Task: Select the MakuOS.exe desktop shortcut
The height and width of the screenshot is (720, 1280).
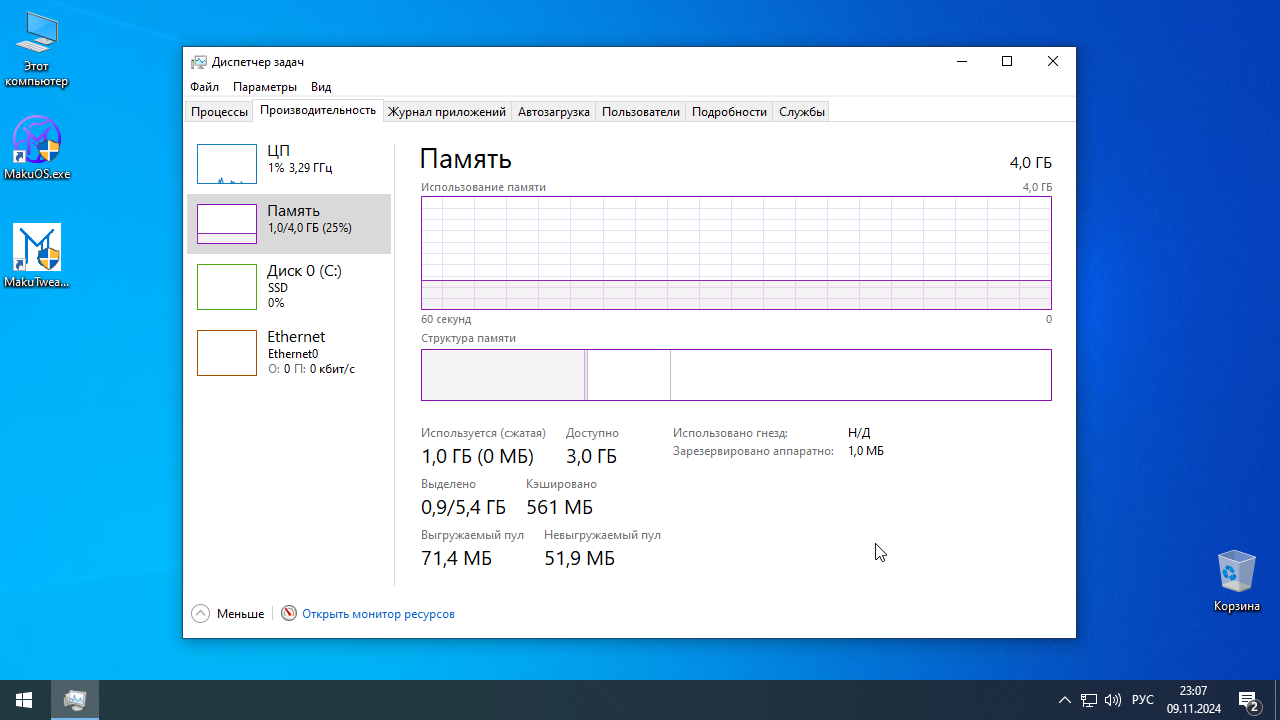Action: (x=37, y=147)
